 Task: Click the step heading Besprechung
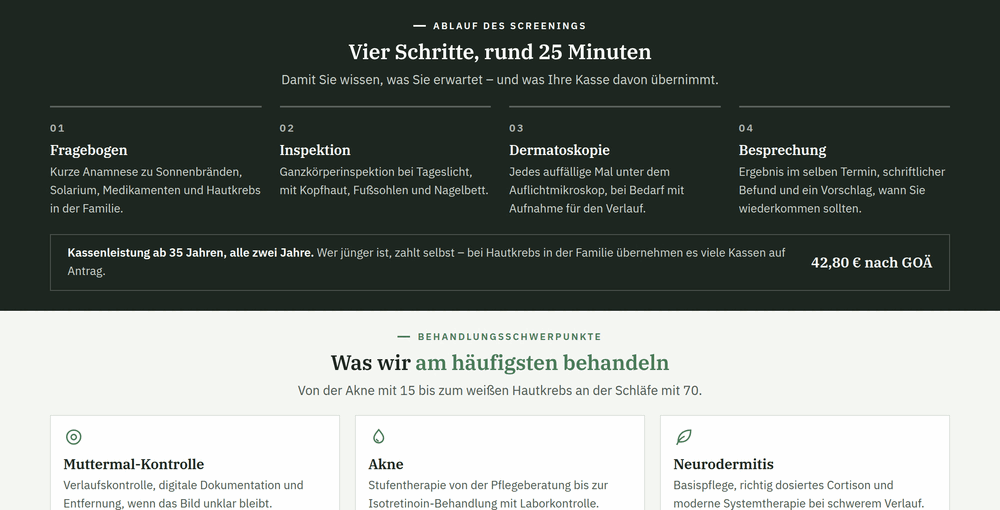click(x=783, y=150)
